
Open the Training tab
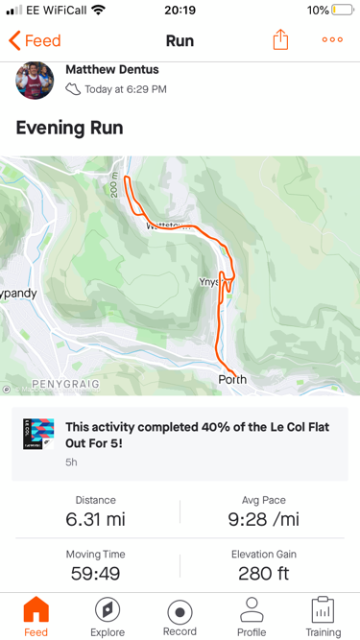323,617
